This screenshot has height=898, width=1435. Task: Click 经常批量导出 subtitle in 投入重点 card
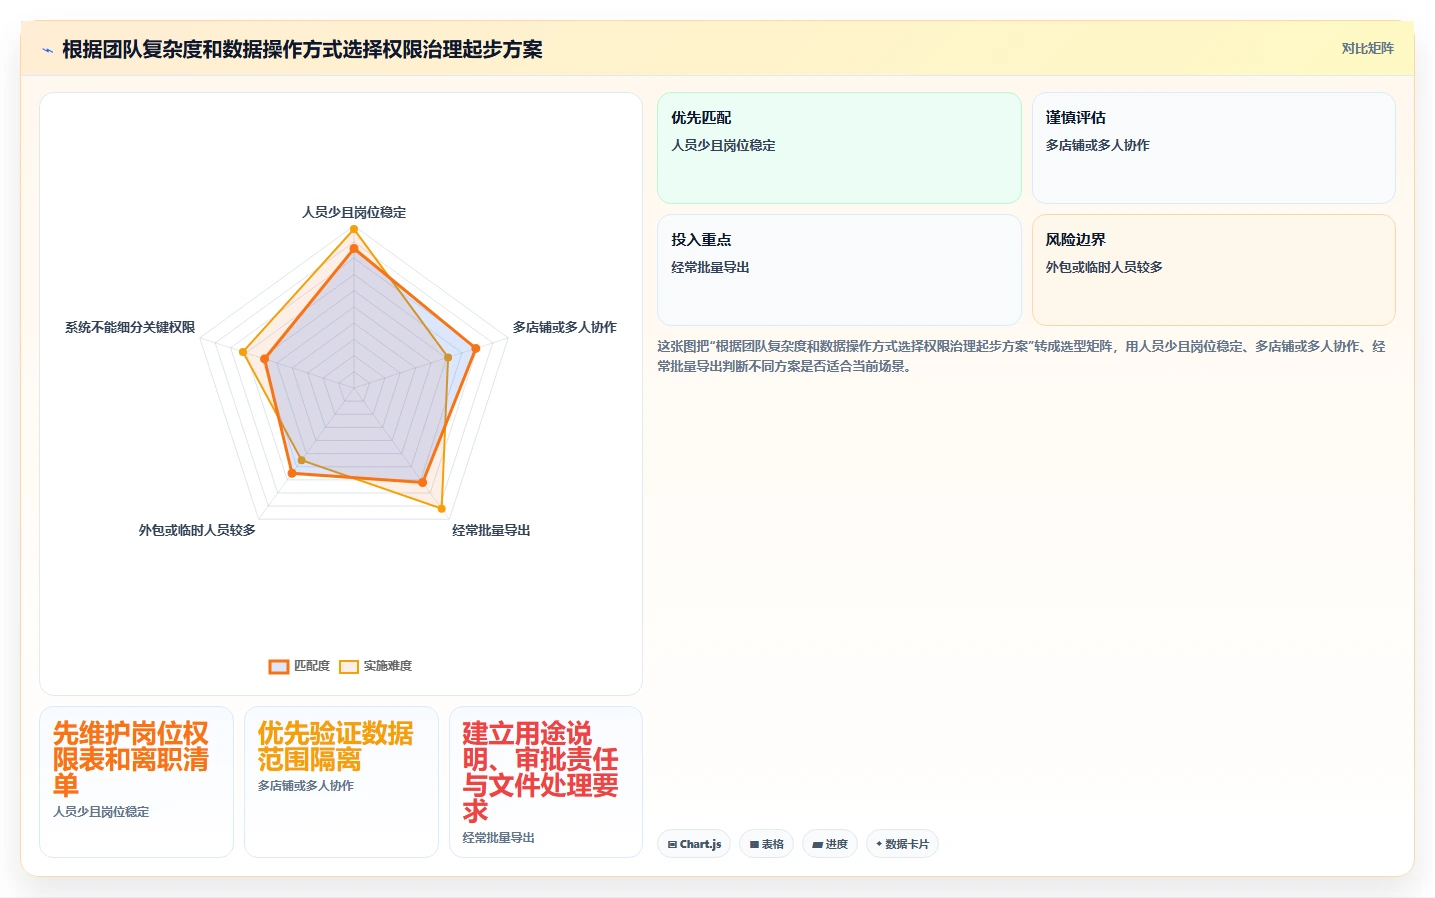point(710,267)
